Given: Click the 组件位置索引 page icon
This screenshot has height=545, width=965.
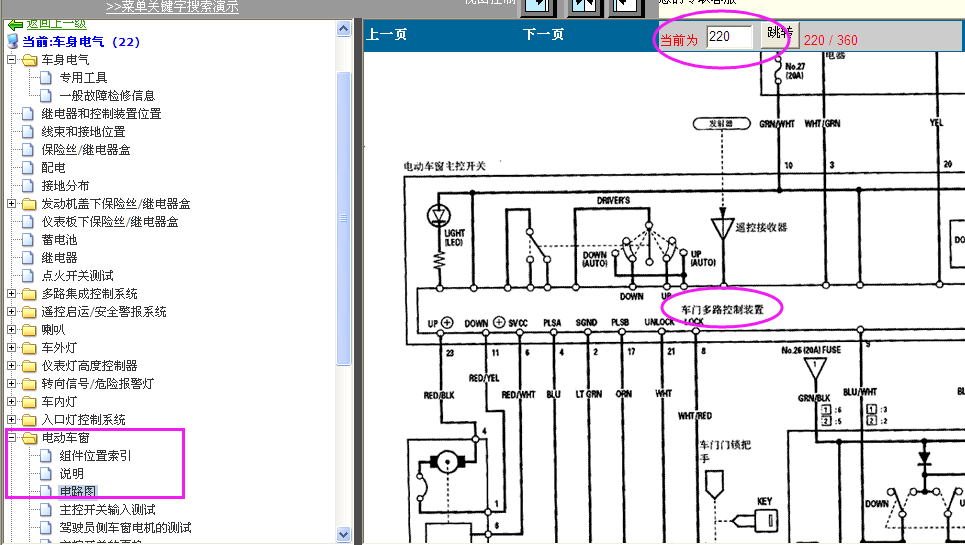Looking at the screenshot, I should point(46,456).
